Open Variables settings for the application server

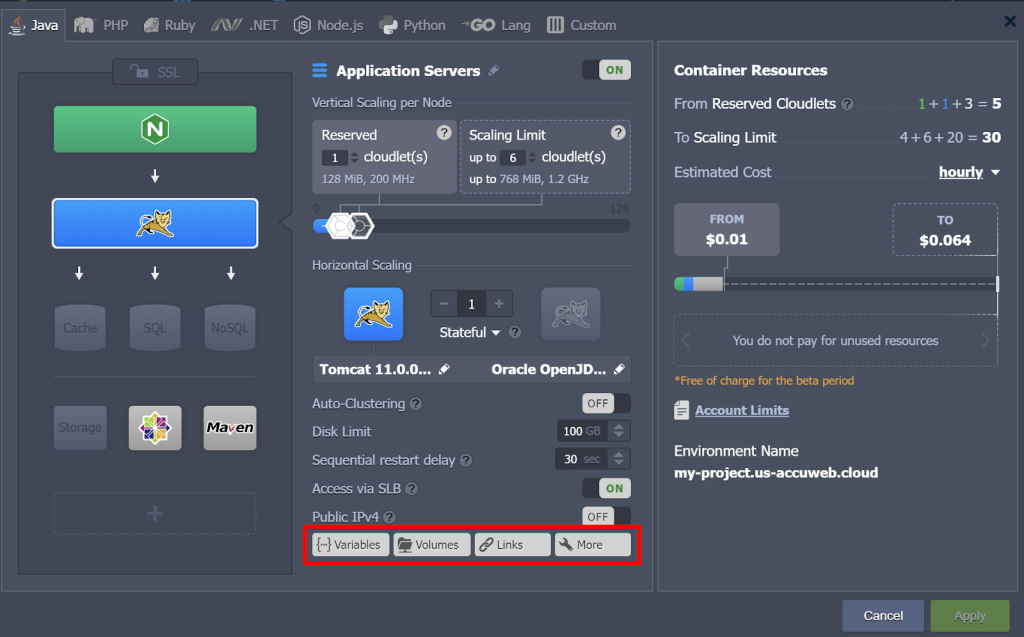(349, 544)
